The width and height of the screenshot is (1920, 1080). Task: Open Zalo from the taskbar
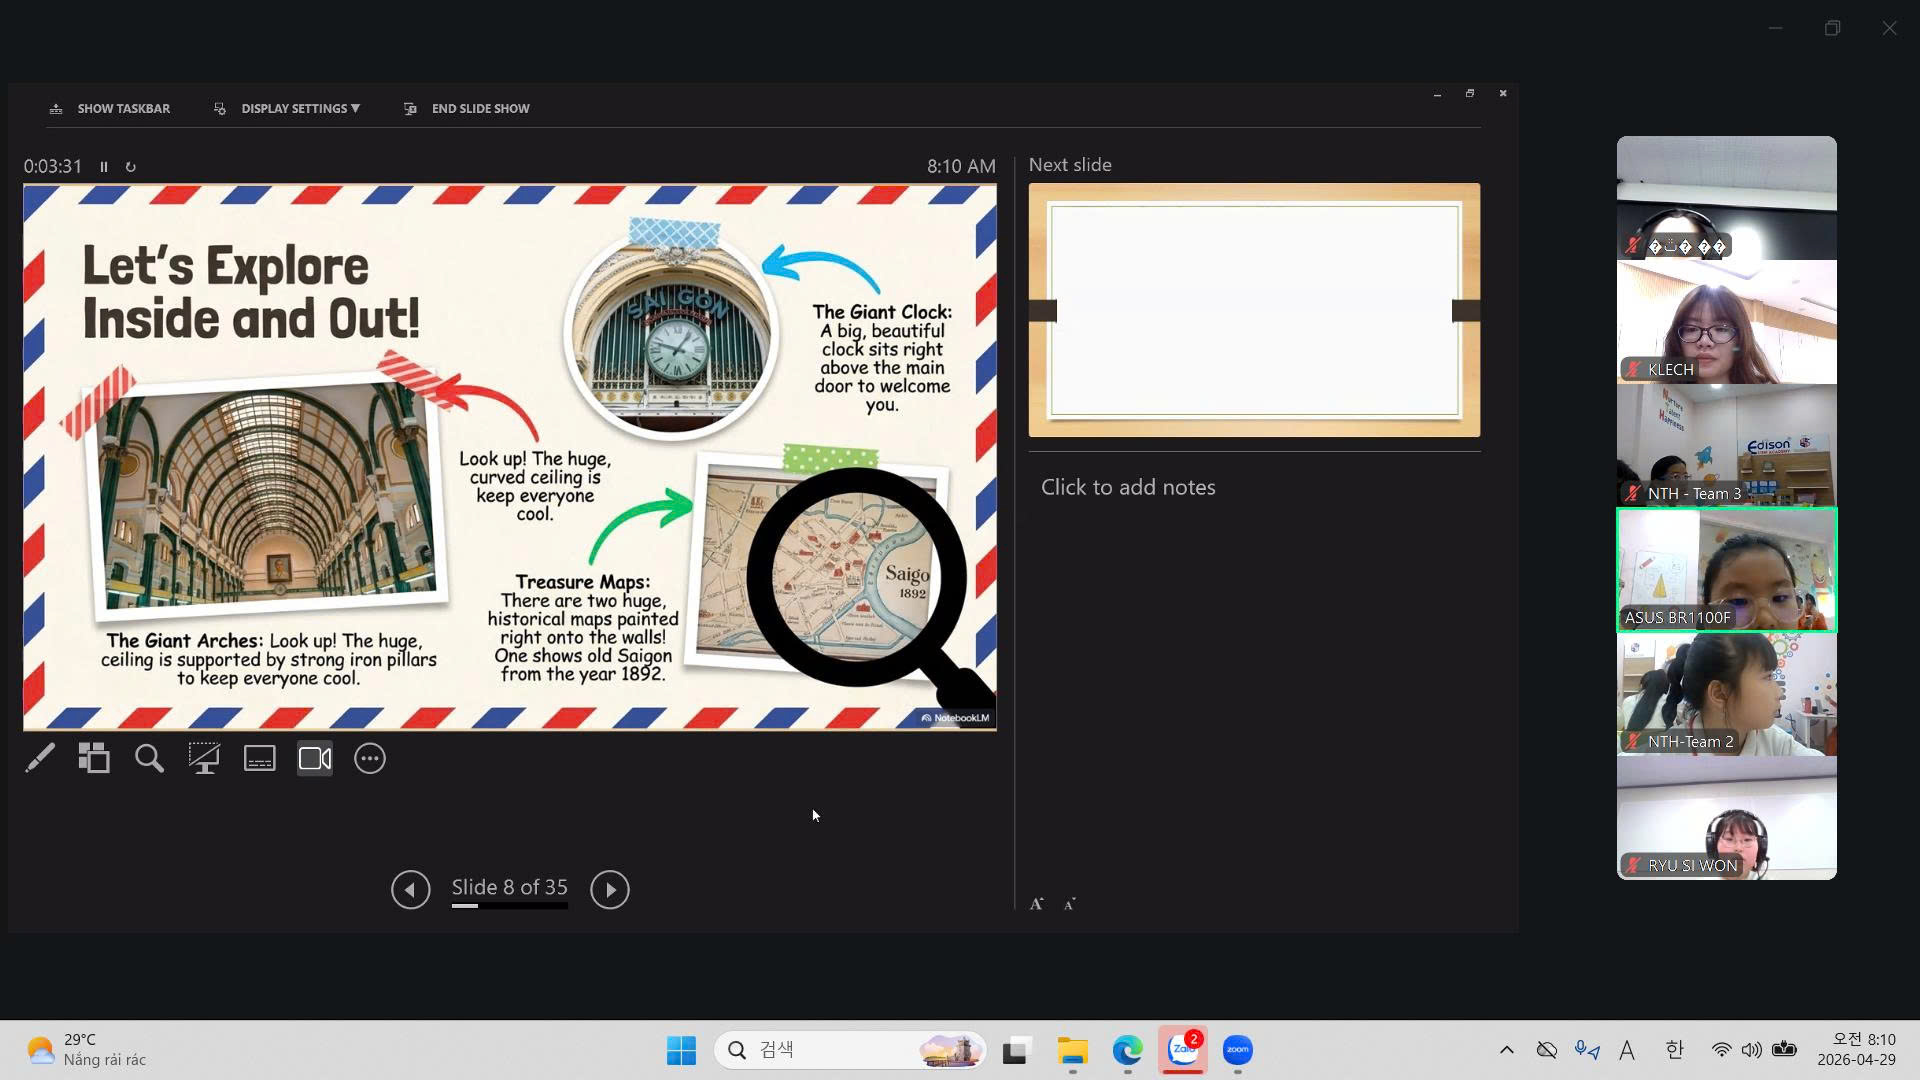[1183, 1050]
